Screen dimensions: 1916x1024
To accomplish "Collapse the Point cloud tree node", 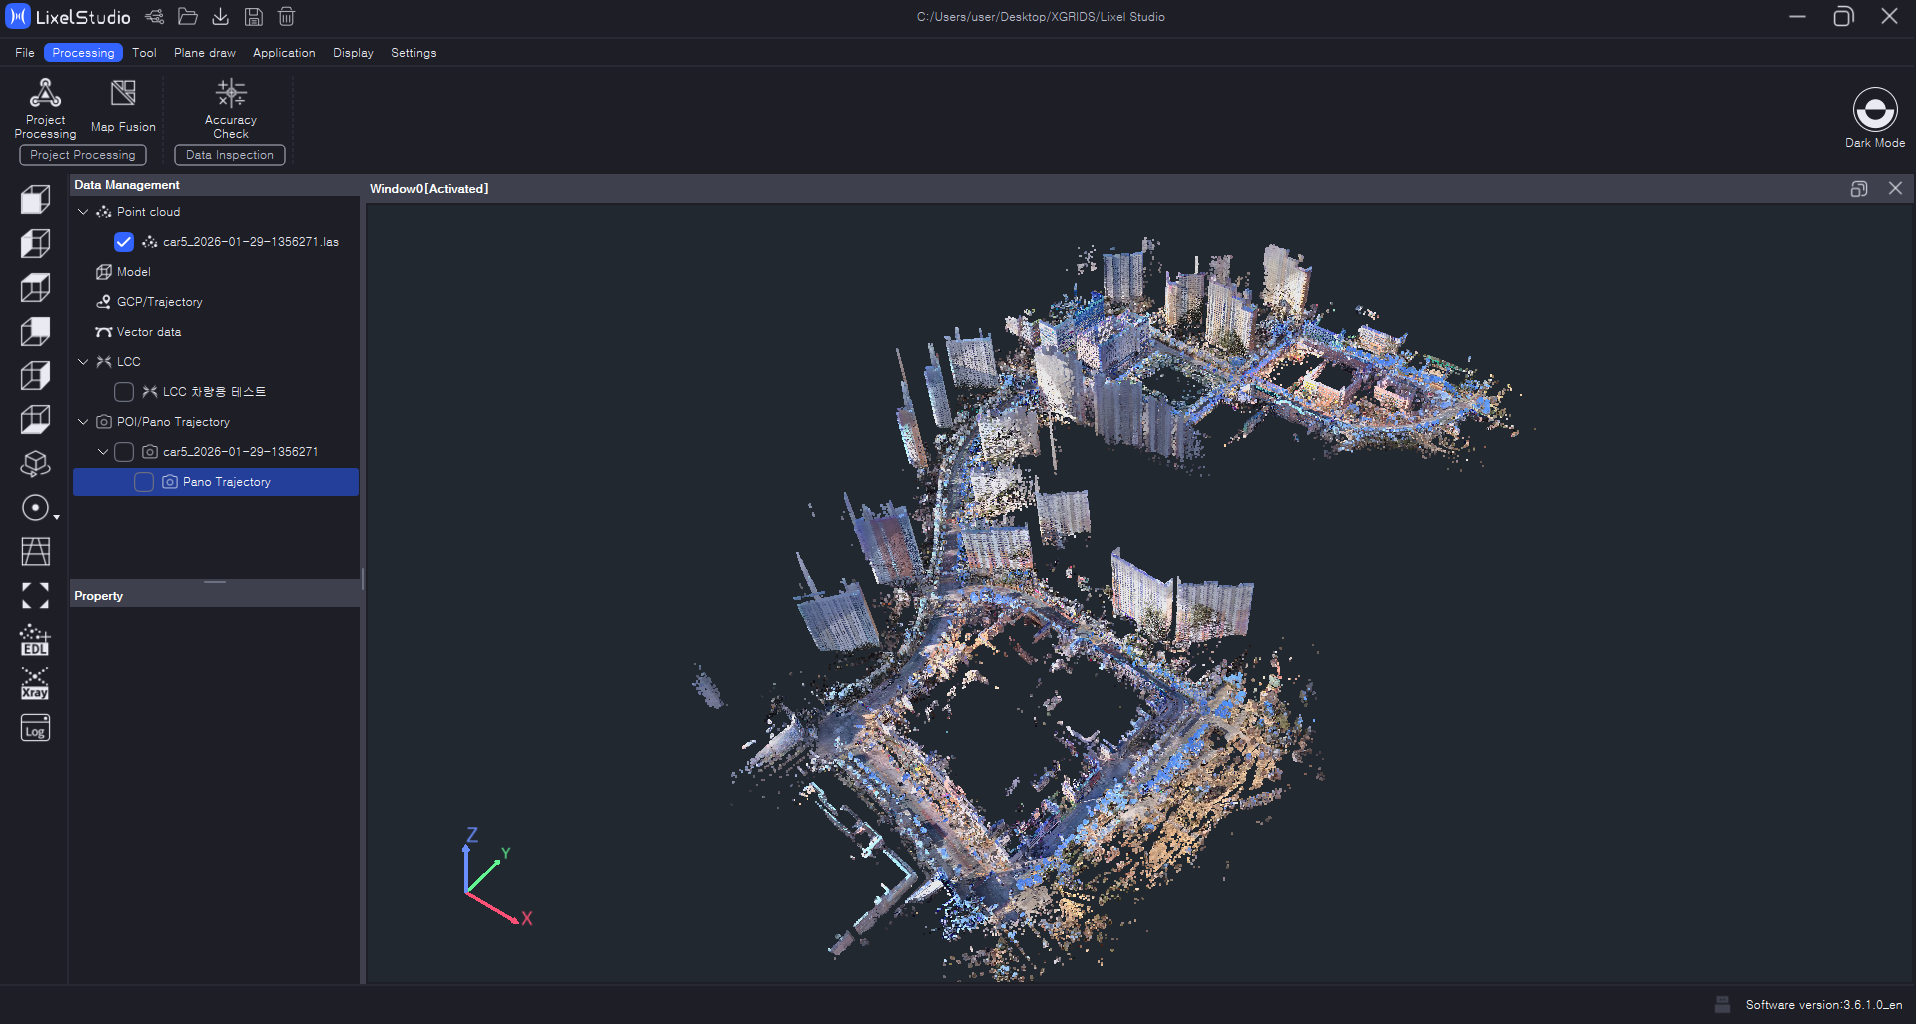I will (83, 212).
